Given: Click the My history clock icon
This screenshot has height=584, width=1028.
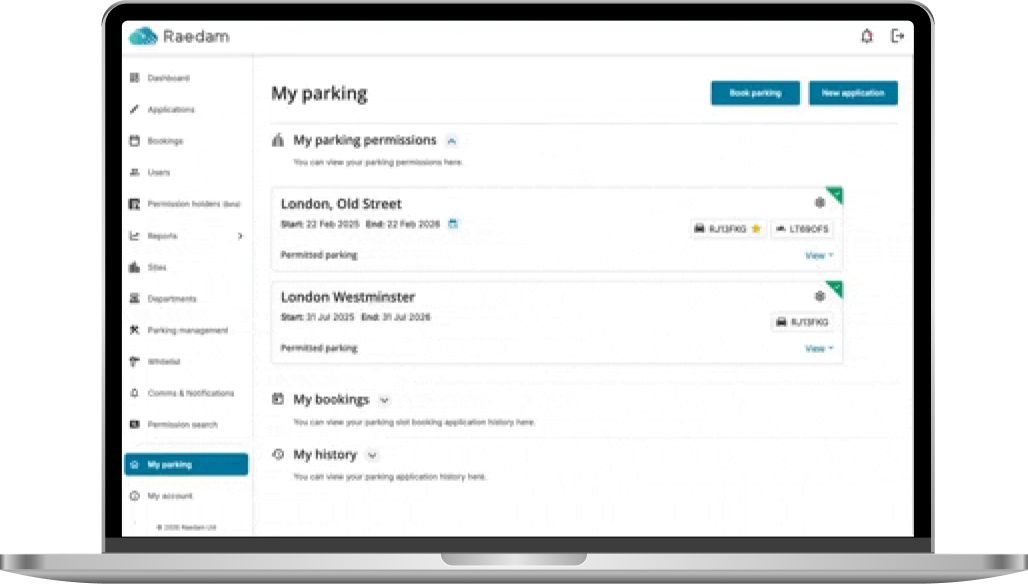Looking at the screenshot, I should [x=278, y=454].
